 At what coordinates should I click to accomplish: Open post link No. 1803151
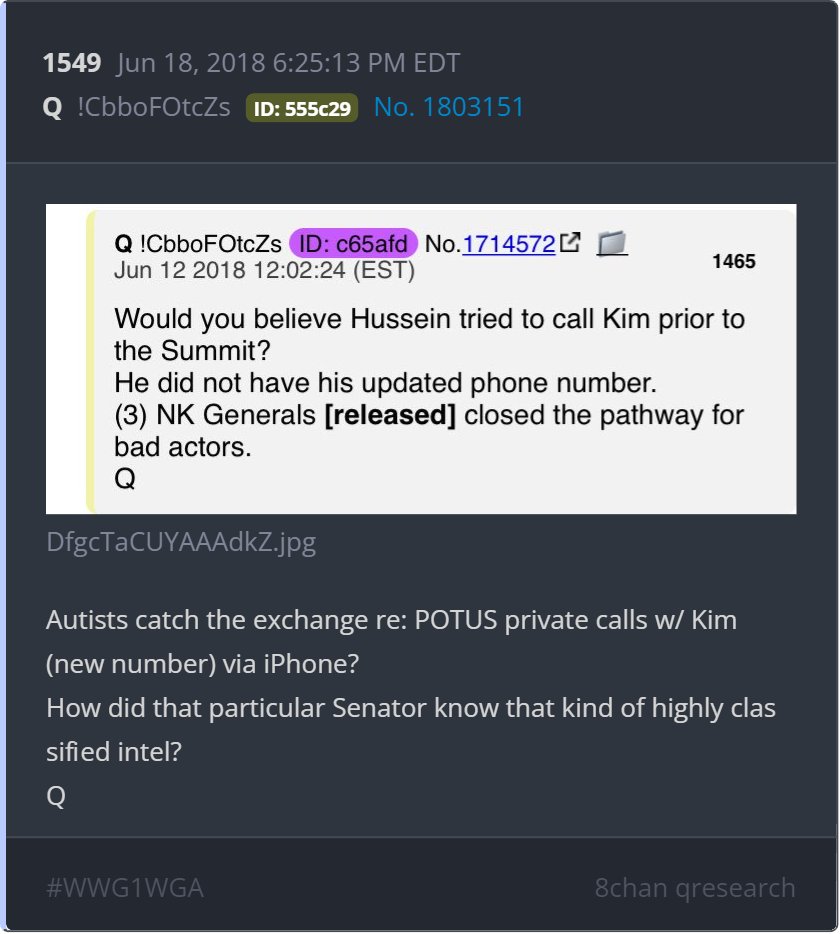[x=449, y=107]
